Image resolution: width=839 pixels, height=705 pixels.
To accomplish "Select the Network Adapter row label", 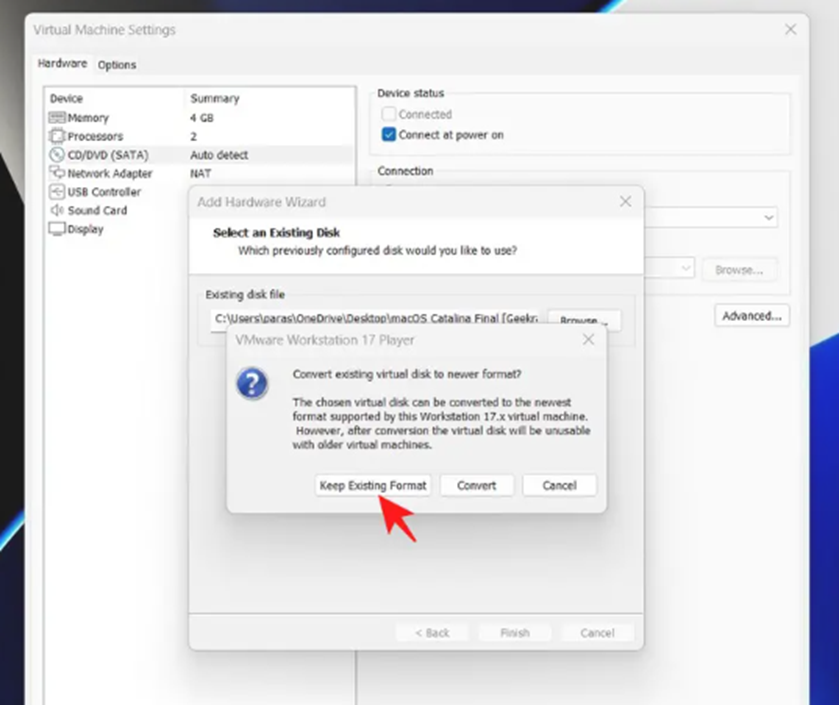I will (x=110, y=173).
